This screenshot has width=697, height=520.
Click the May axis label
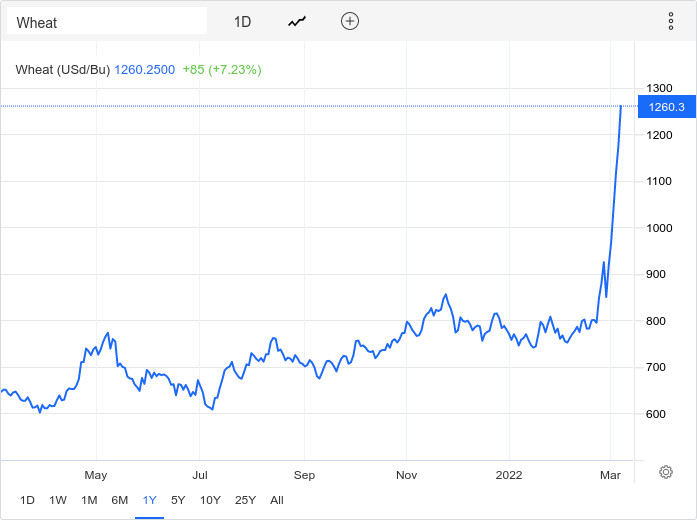click(96, 475)
